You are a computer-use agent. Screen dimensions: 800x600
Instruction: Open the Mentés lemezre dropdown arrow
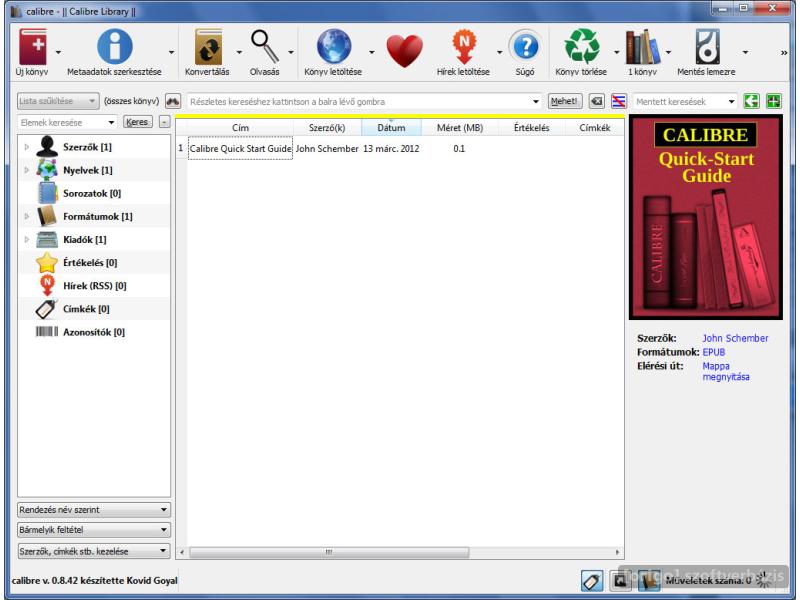click(x=745, y=52)
